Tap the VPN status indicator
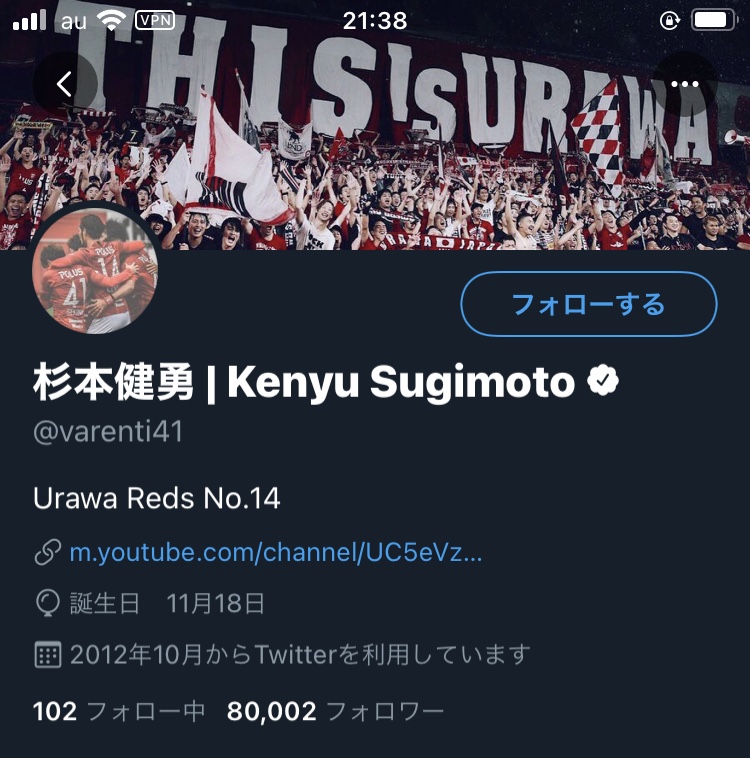The width and height of the screenshot is (750, 758). (x=155, y=20)
